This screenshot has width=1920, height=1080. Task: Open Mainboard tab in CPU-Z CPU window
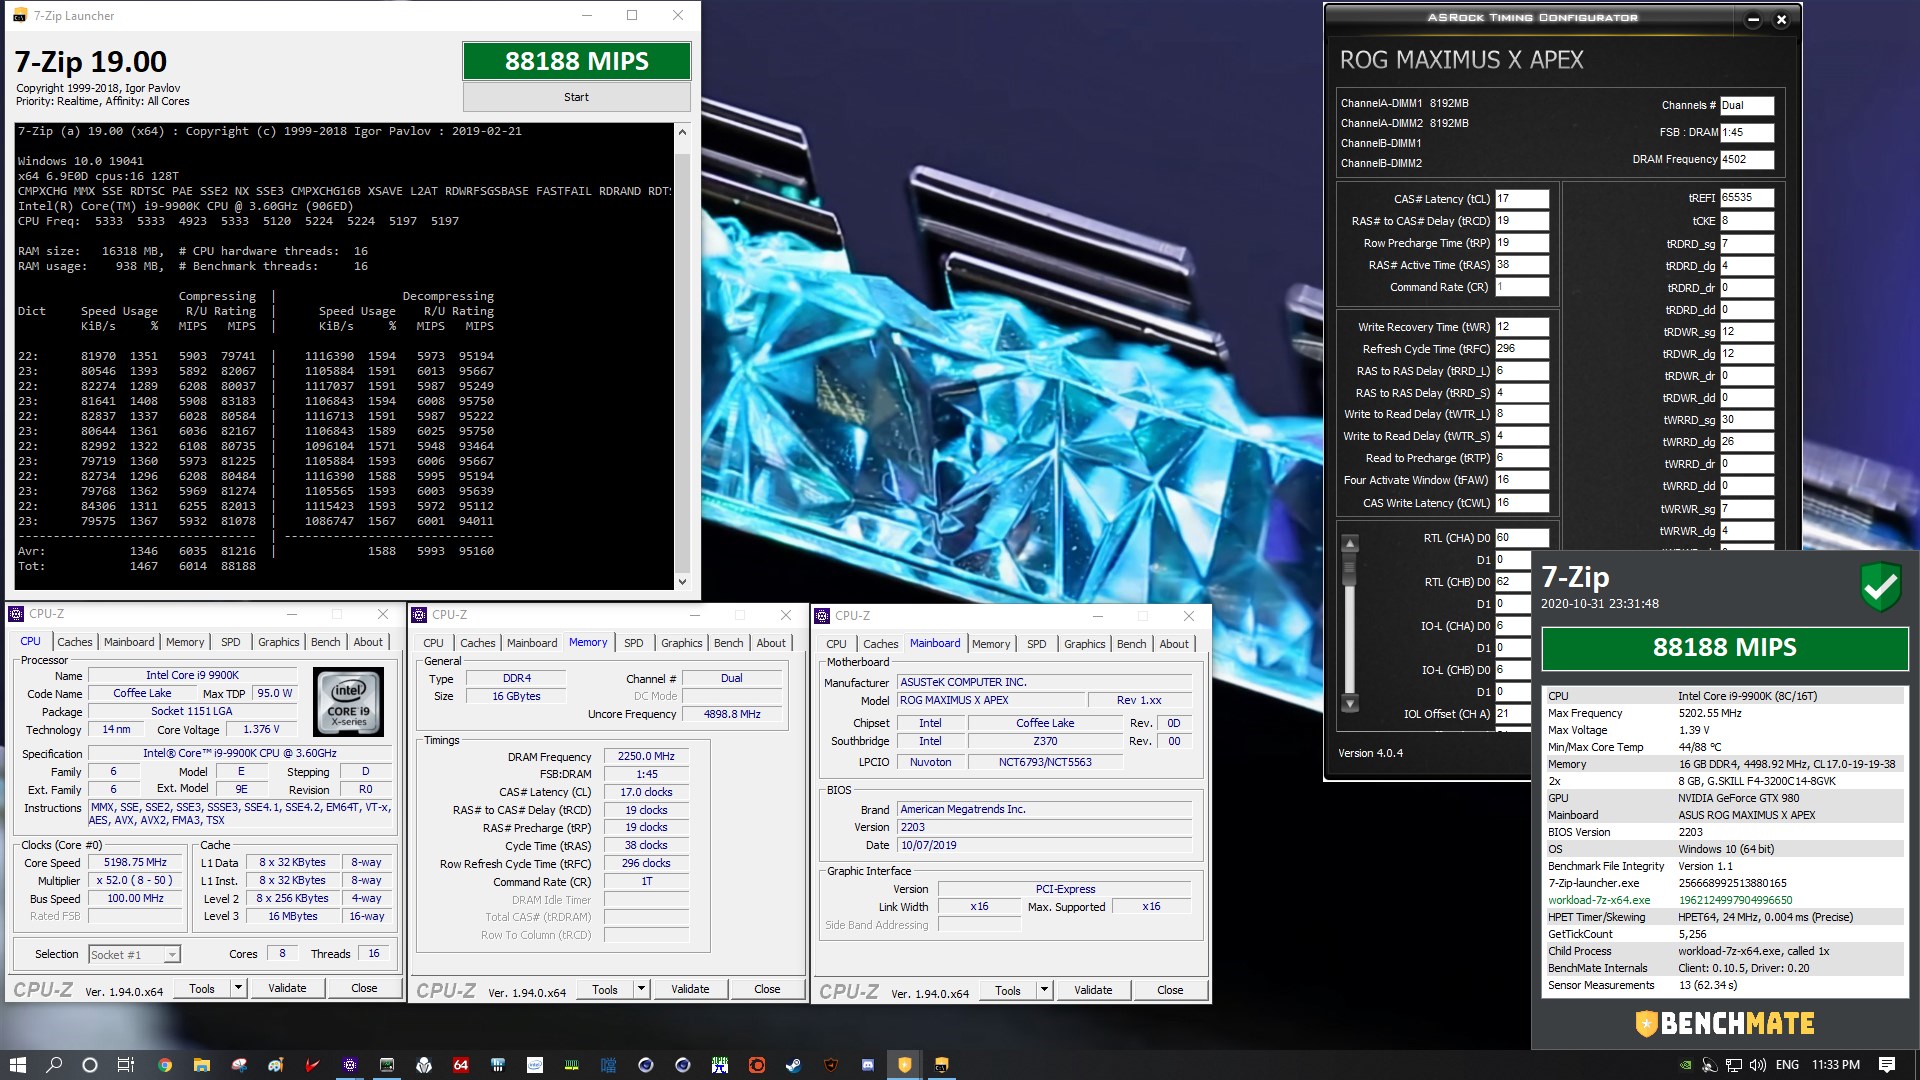pos(129,642)
